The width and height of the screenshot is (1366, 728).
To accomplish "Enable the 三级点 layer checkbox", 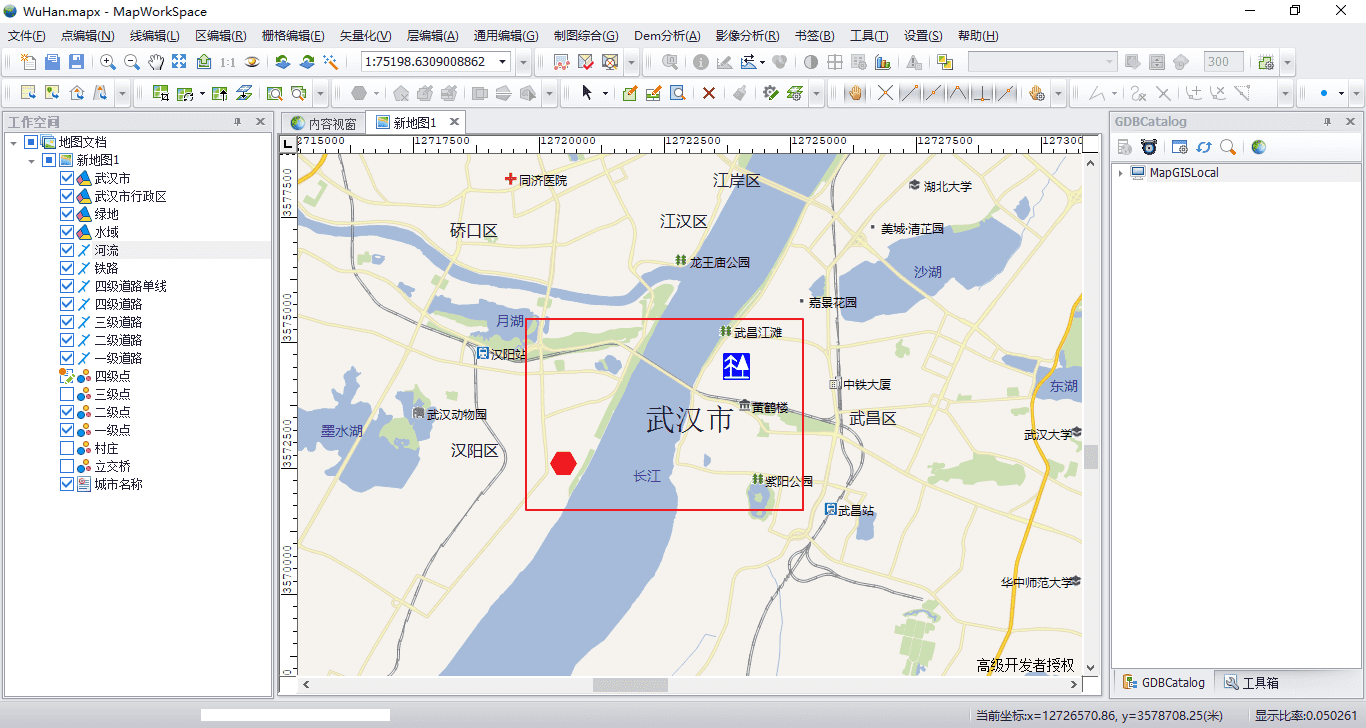I will (67, 394).
